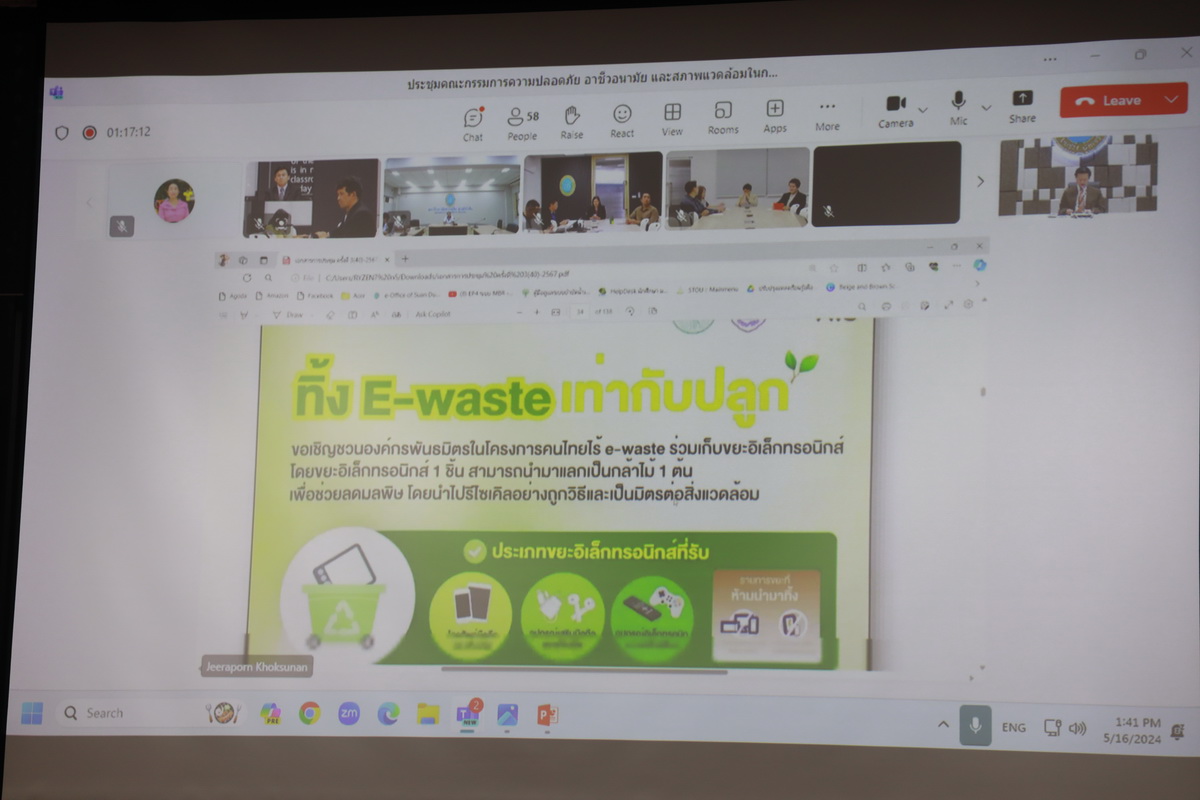The image size is (1200, 800).
Task: Expand the Leave options dropdown arrow
Action: (x=1172, y=99)
